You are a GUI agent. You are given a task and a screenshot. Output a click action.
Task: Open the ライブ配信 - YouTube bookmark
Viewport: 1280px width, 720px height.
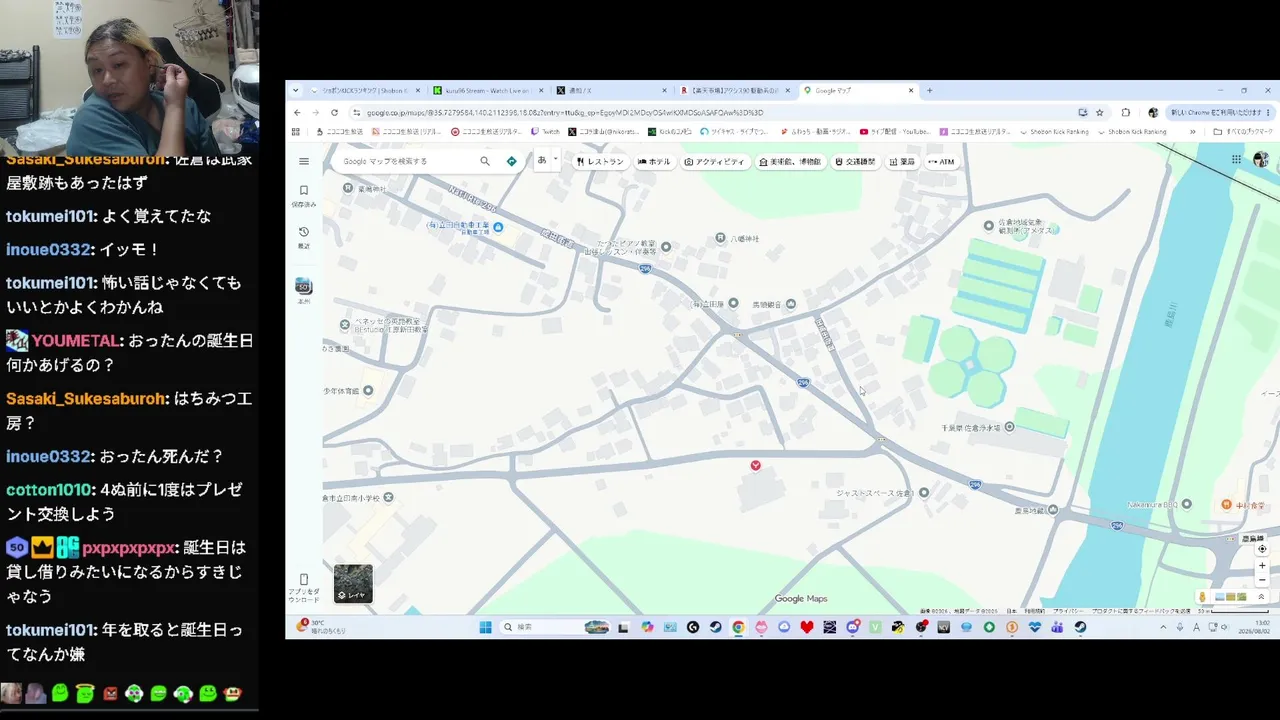click(x=894, y=131)
